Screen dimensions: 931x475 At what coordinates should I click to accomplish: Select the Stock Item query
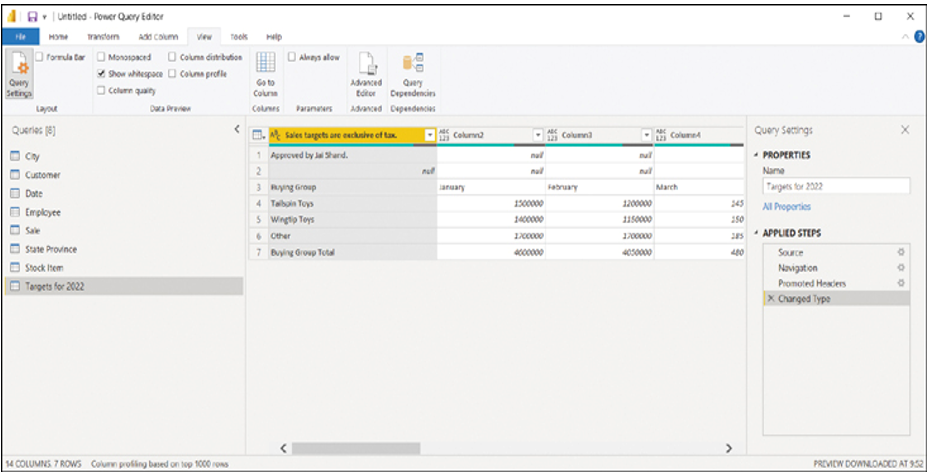(124, 268)
